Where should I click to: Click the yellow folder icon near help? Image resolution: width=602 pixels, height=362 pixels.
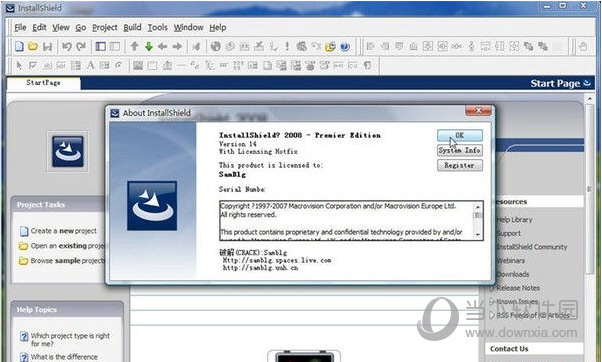point(330,47)
